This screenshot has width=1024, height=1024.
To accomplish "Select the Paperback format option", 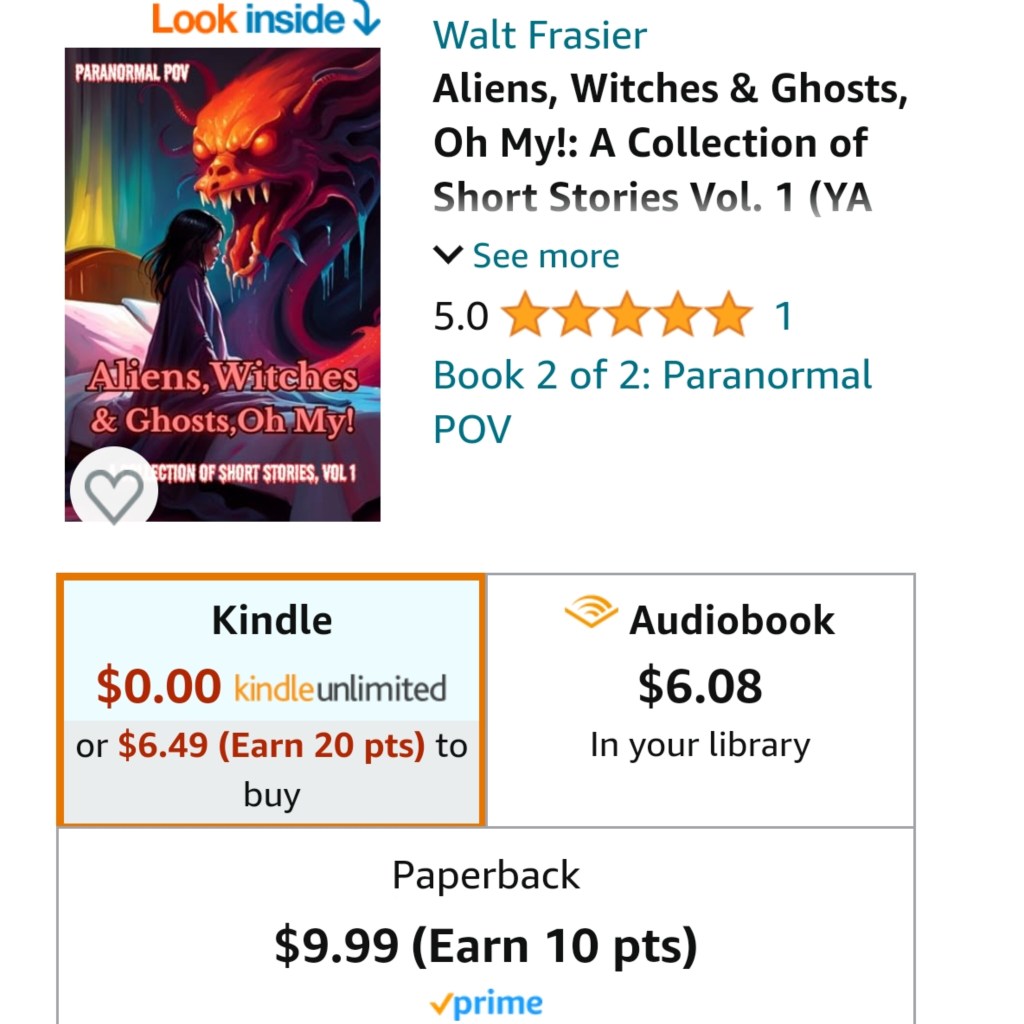I will click(486, 876).
